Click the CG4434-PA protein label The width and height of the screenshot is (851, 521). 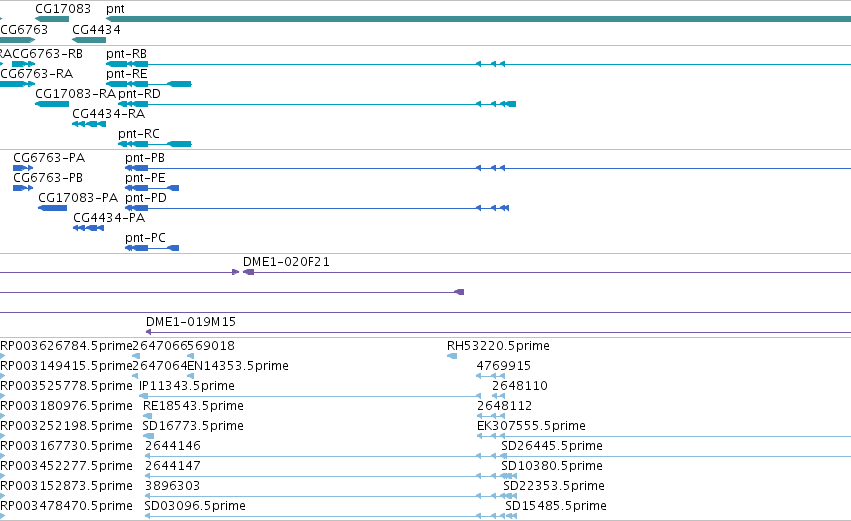point(109,218)
